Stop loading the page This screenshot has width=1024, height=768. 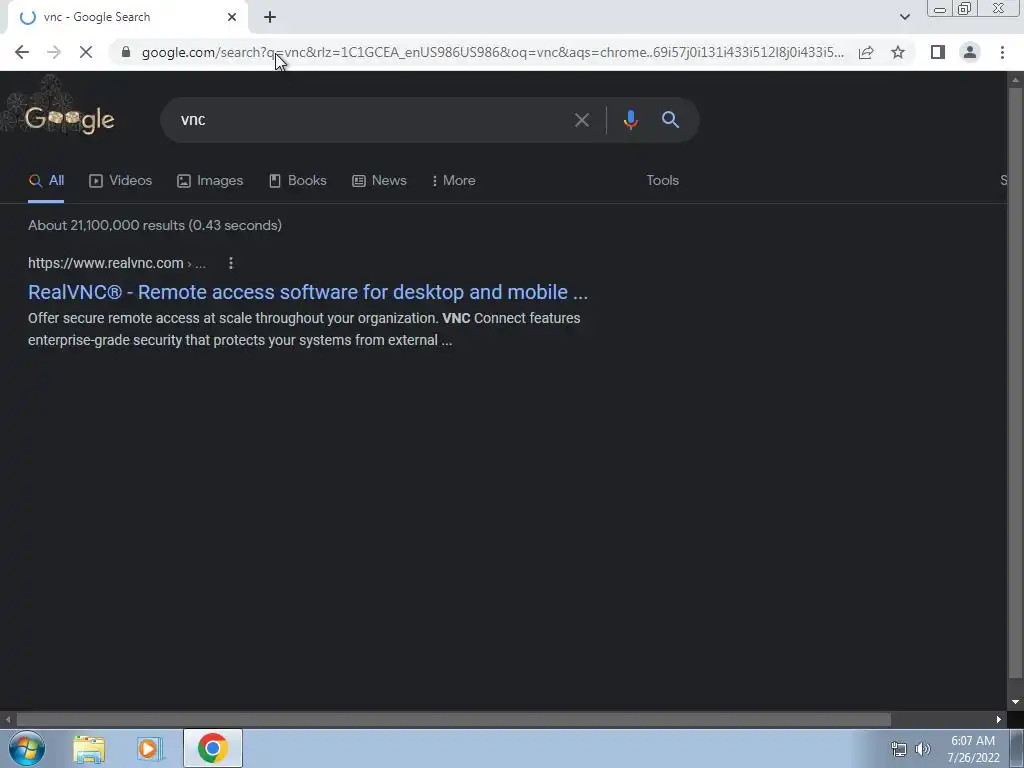click(x=86, y=52)
